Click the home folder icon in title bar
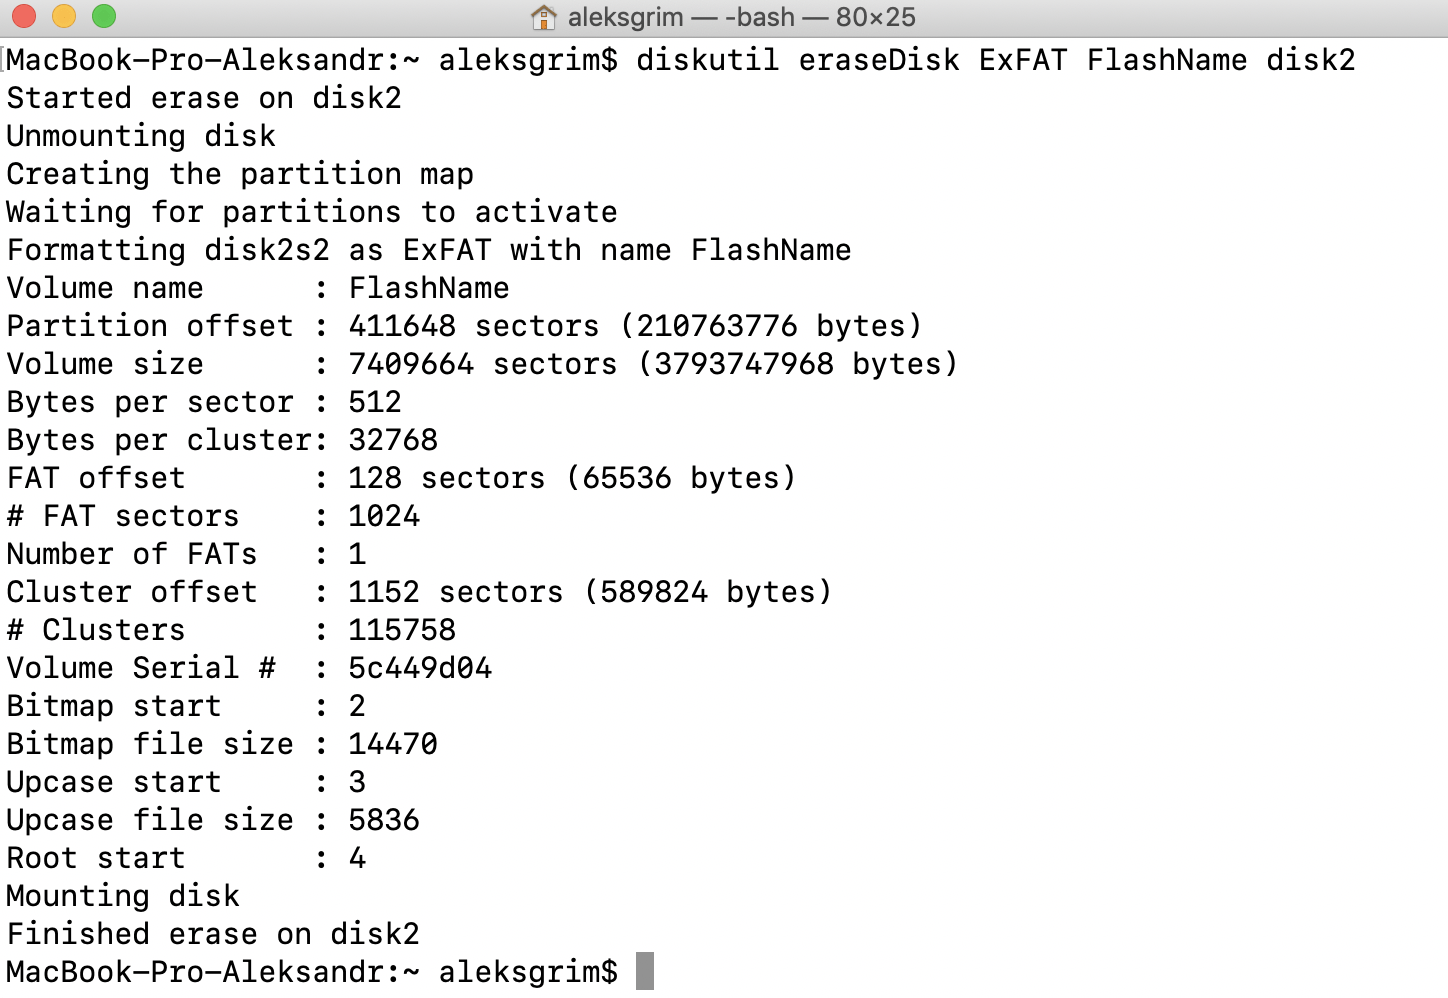Image resolution: width=1448 pixels, height=998 pixels. [544, 17]
